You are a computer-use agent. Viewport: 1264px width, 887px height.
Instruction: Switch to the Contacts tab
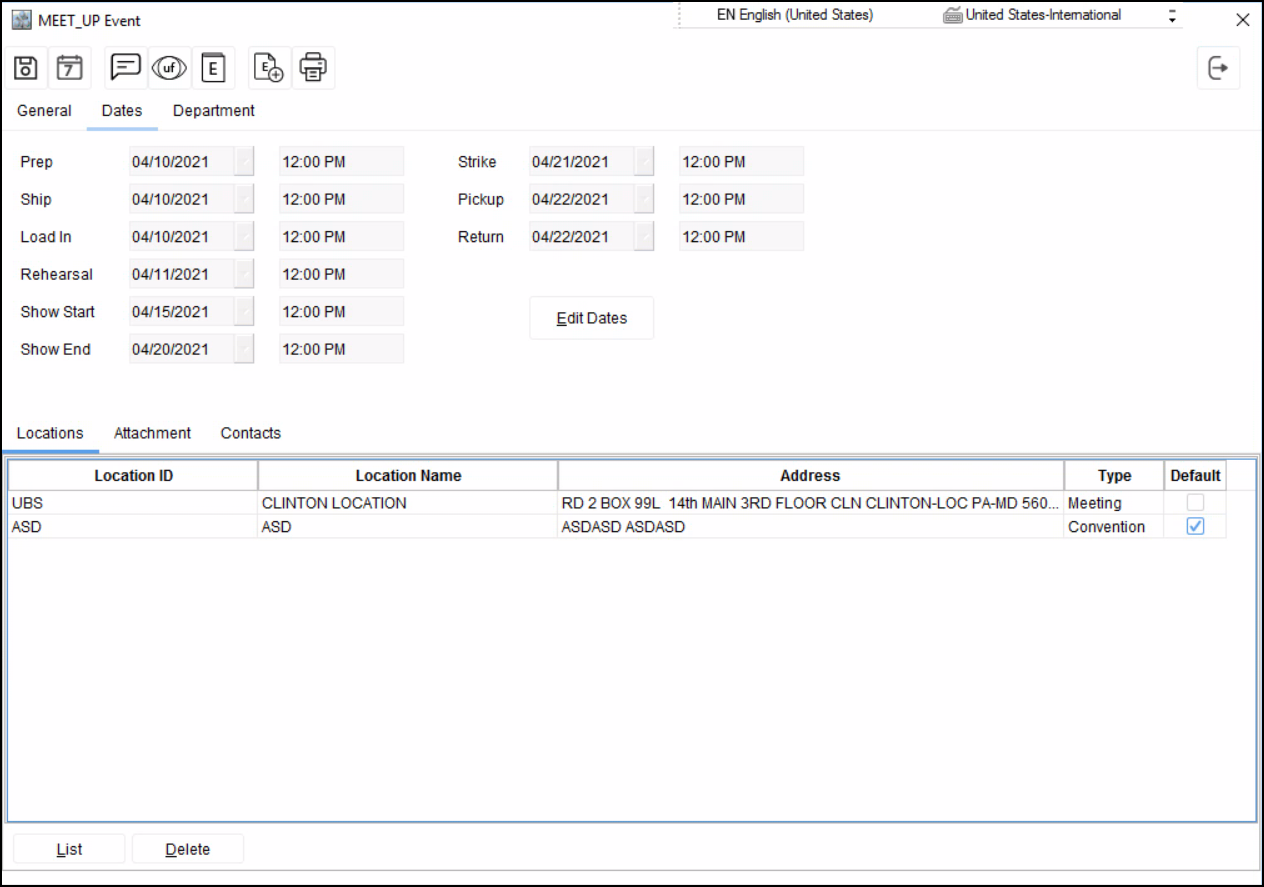coord(250,433)
